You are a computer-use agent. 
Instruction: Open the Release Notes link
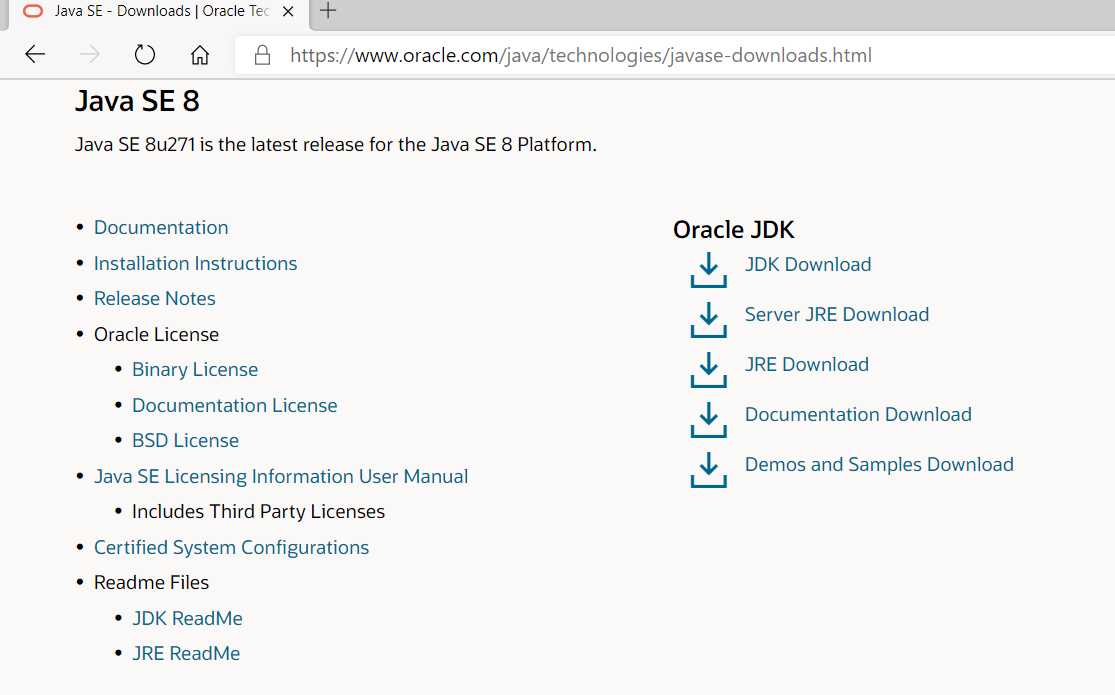[155, 299]
